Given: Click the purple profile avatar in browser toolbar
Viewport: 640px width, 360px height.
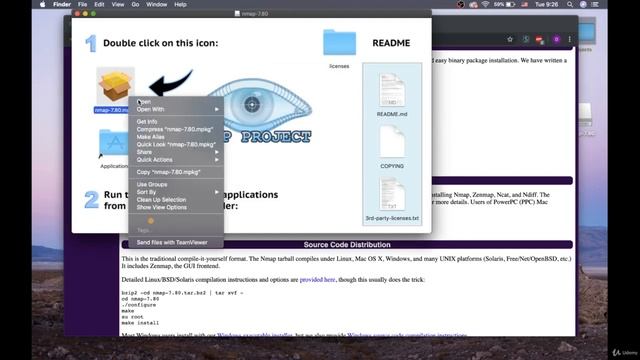Looking at the screenshot, I should click(556, 39).
